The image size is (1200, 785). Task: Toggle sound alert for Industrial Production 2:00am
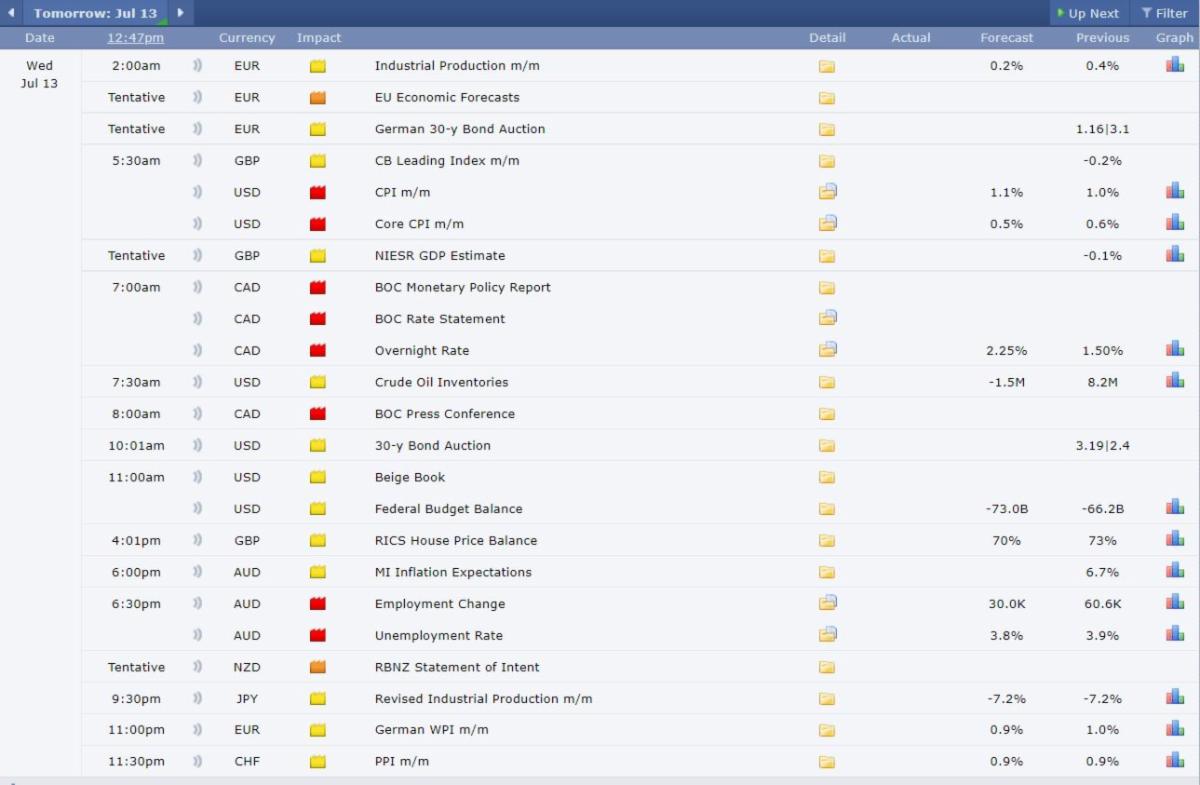(x=197, y=66)
